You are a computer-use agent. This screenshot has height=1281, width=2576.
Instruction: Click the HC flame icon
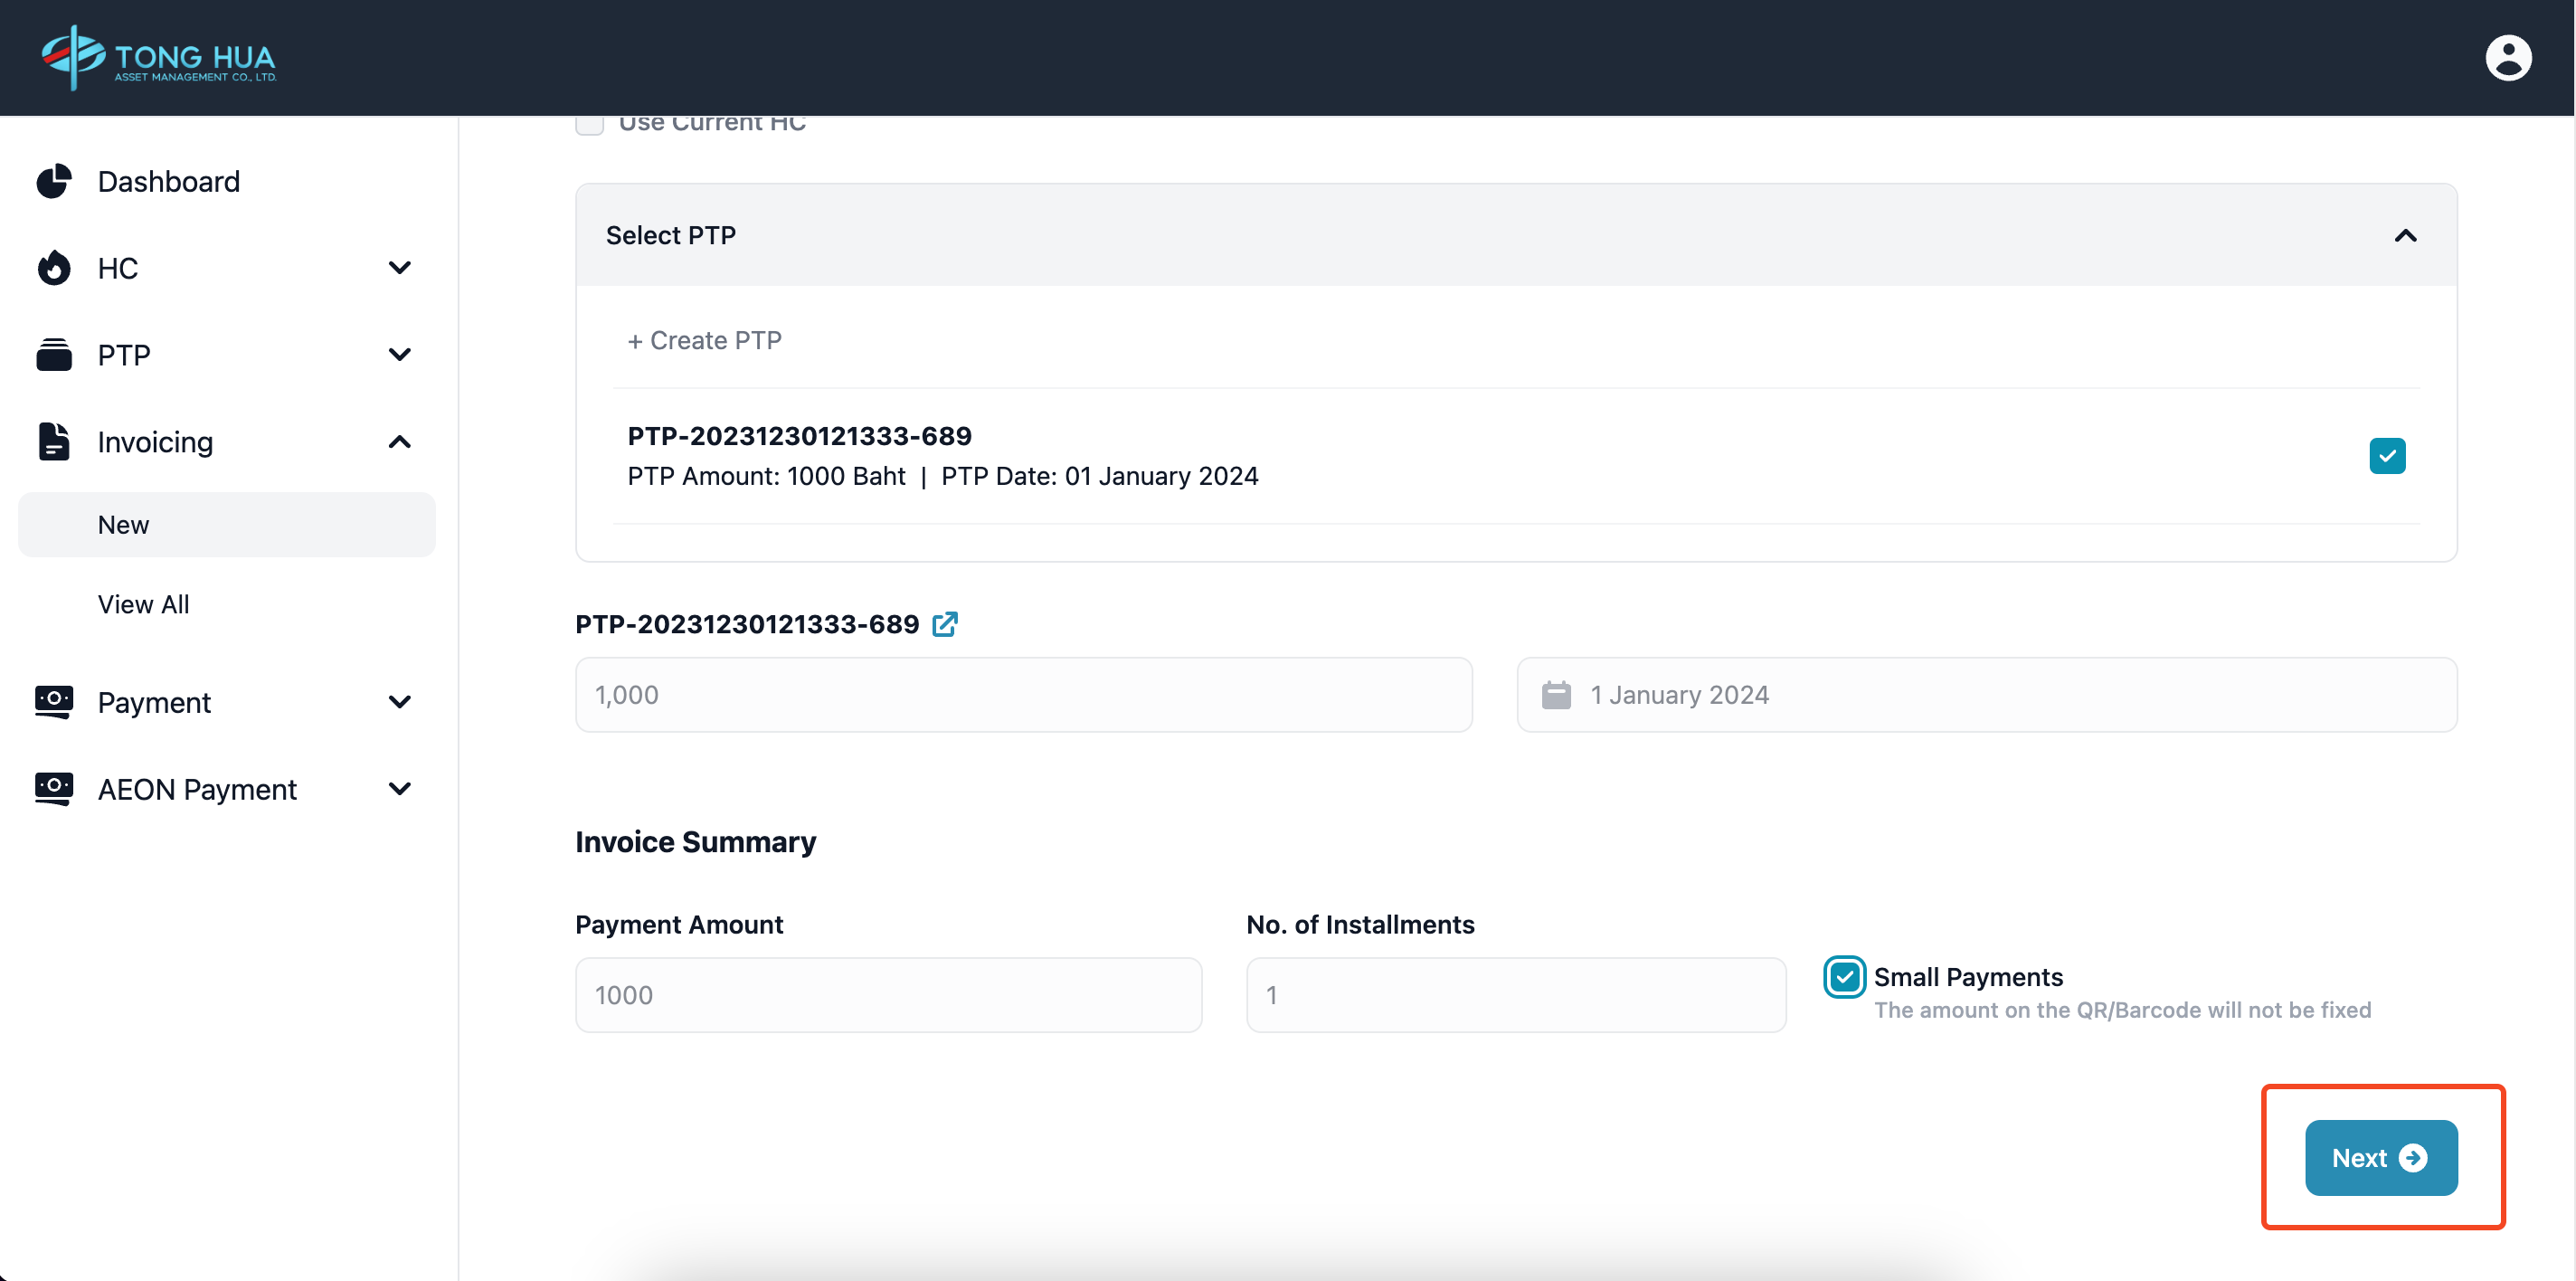point(54,268)
